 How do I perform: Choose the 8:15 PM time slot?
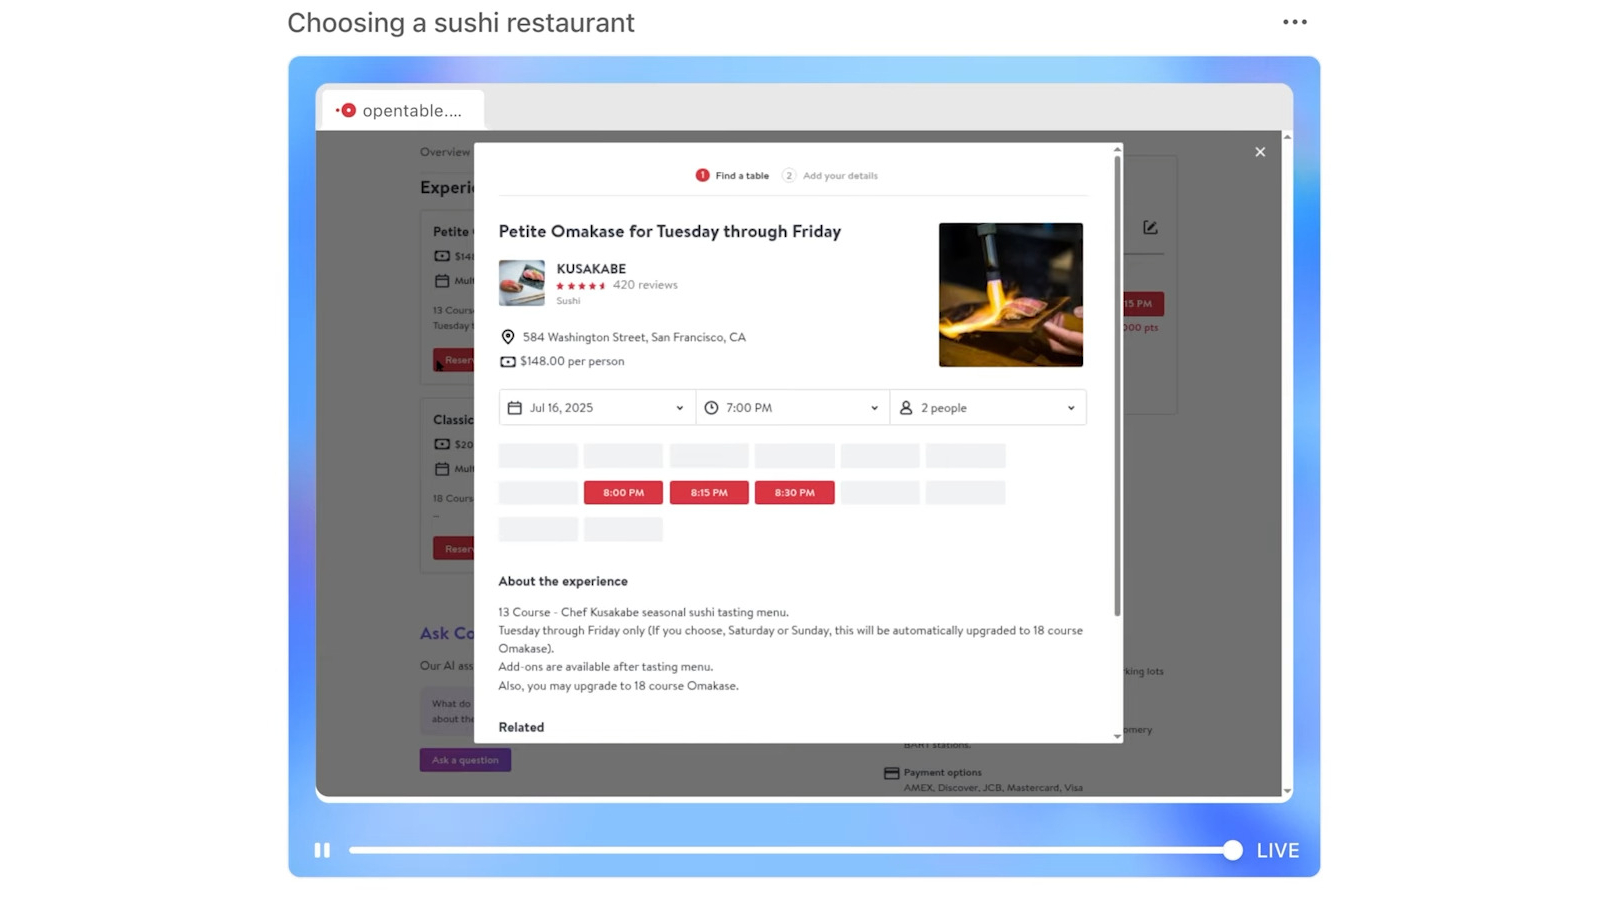coord(709,492)
